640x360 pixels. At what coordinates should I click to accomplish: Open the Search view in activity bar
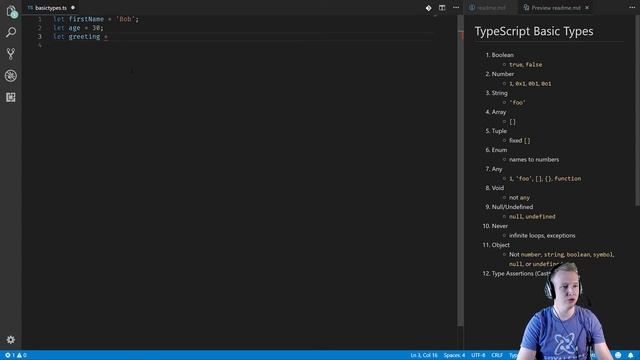(11, 32)
